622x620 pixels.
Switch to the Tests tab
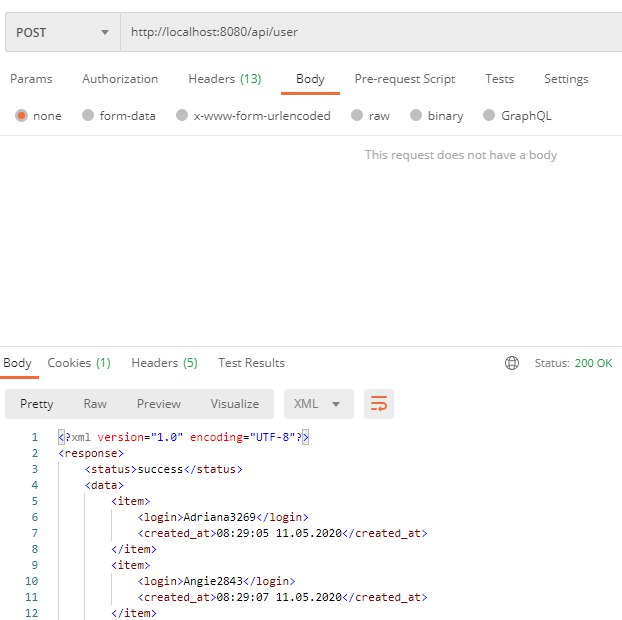499,79
